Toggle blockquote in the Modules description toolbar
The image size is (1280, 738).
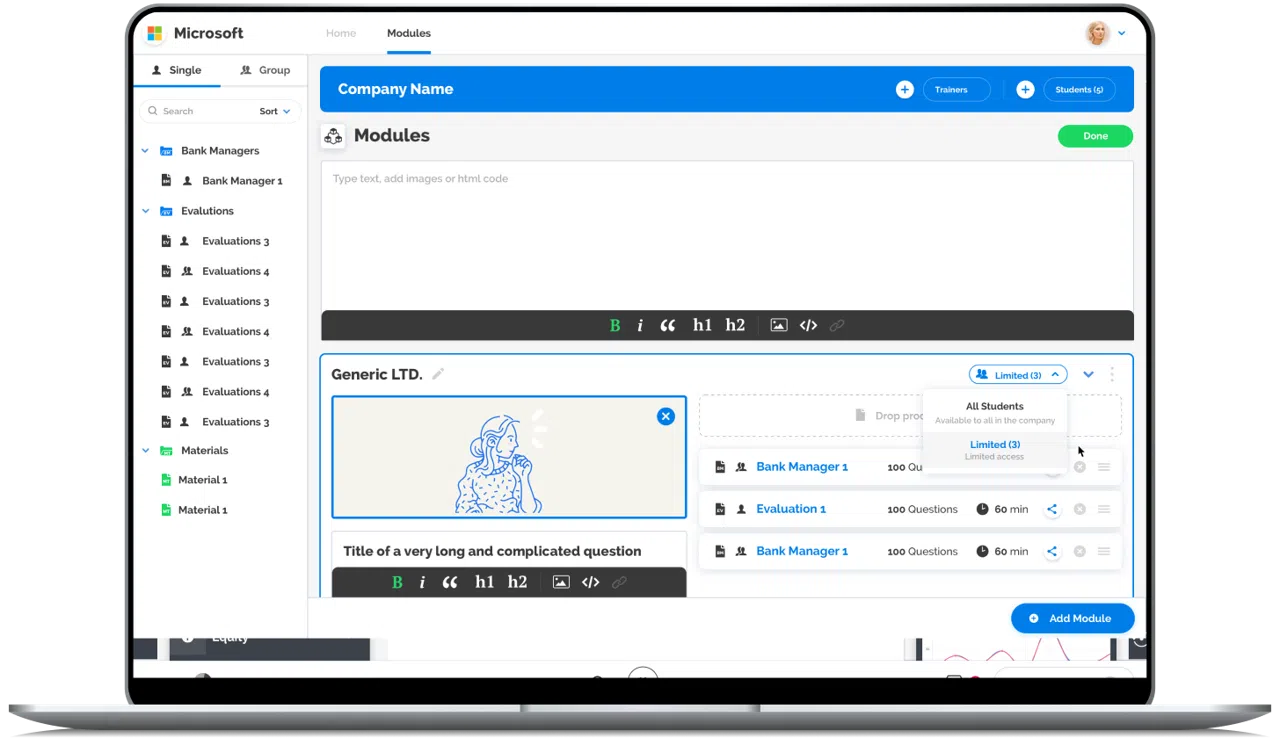tap(668, 325)
